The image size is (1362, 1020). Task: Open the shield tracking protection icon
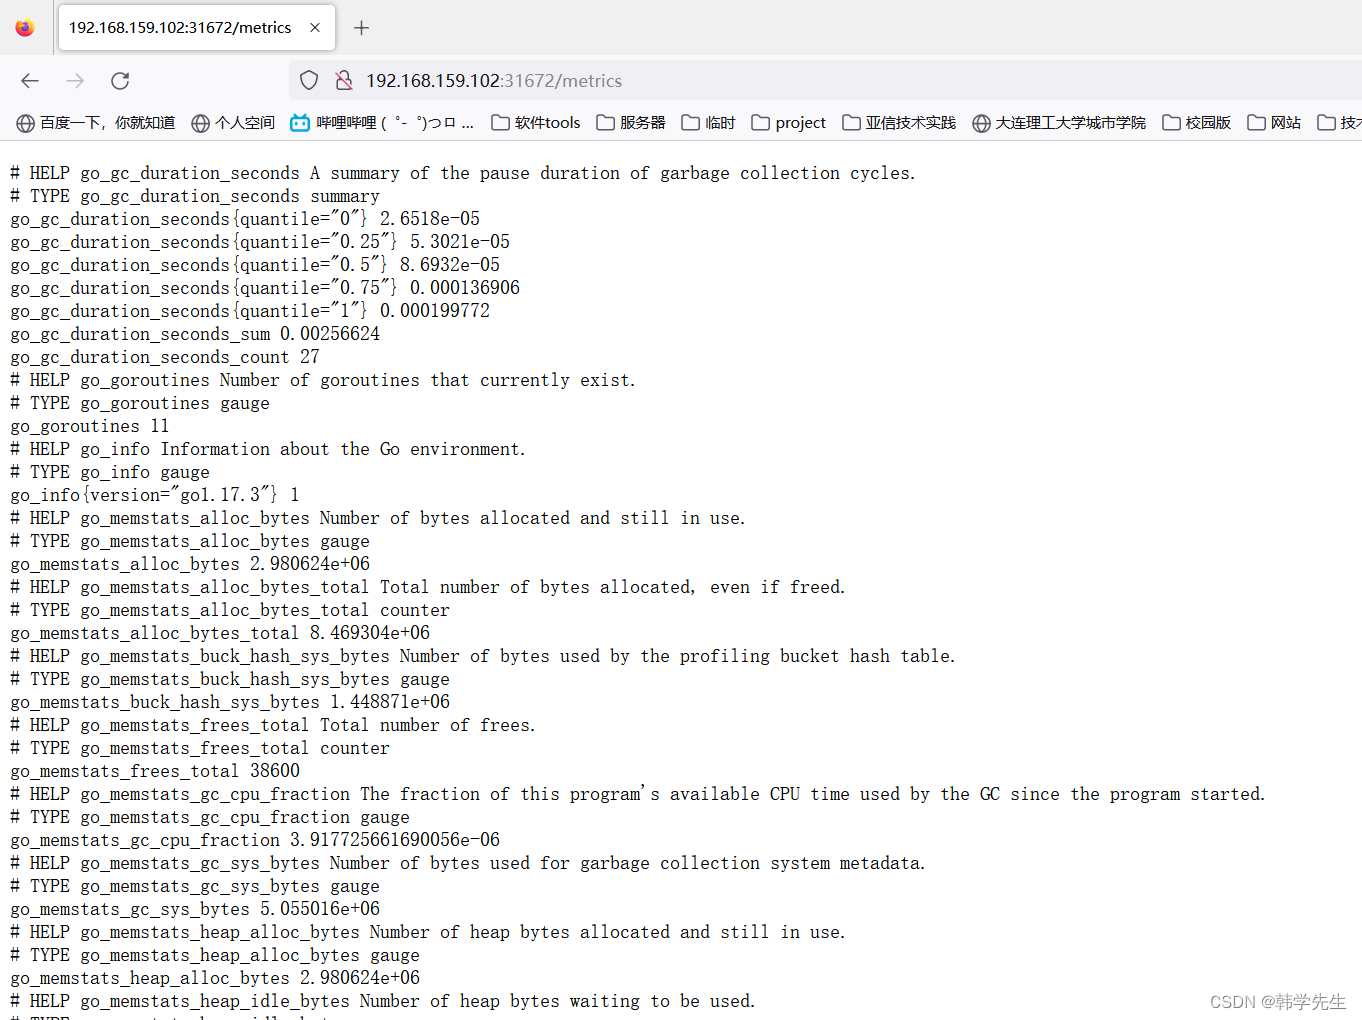pyautogui.click(x=309, y=80)
